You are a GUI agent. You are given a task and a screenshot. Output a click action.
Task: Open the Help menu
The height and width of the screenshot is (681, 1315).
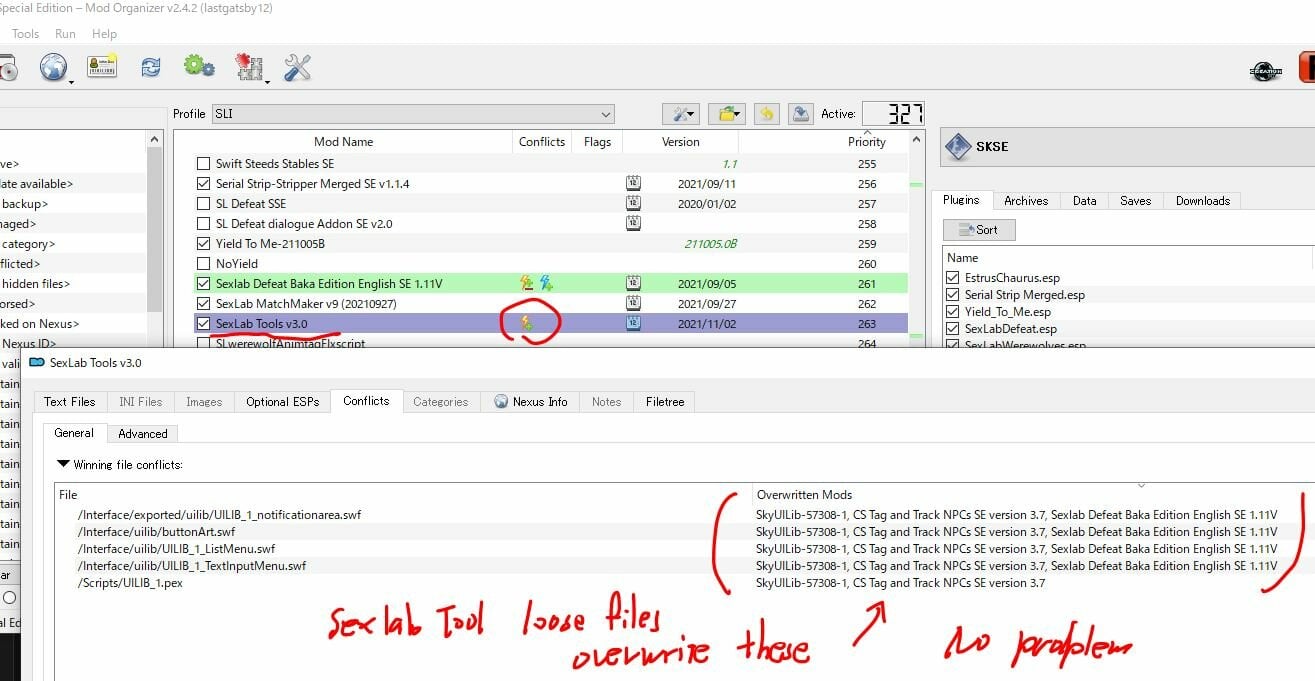(105, 33)
